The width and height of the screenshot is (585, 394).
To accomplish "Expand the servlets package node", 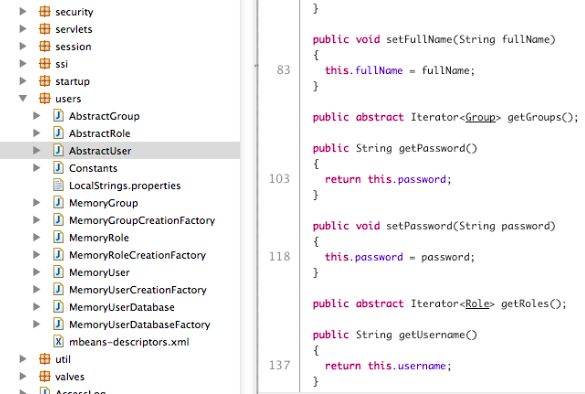I will click(x=23, y=29).
